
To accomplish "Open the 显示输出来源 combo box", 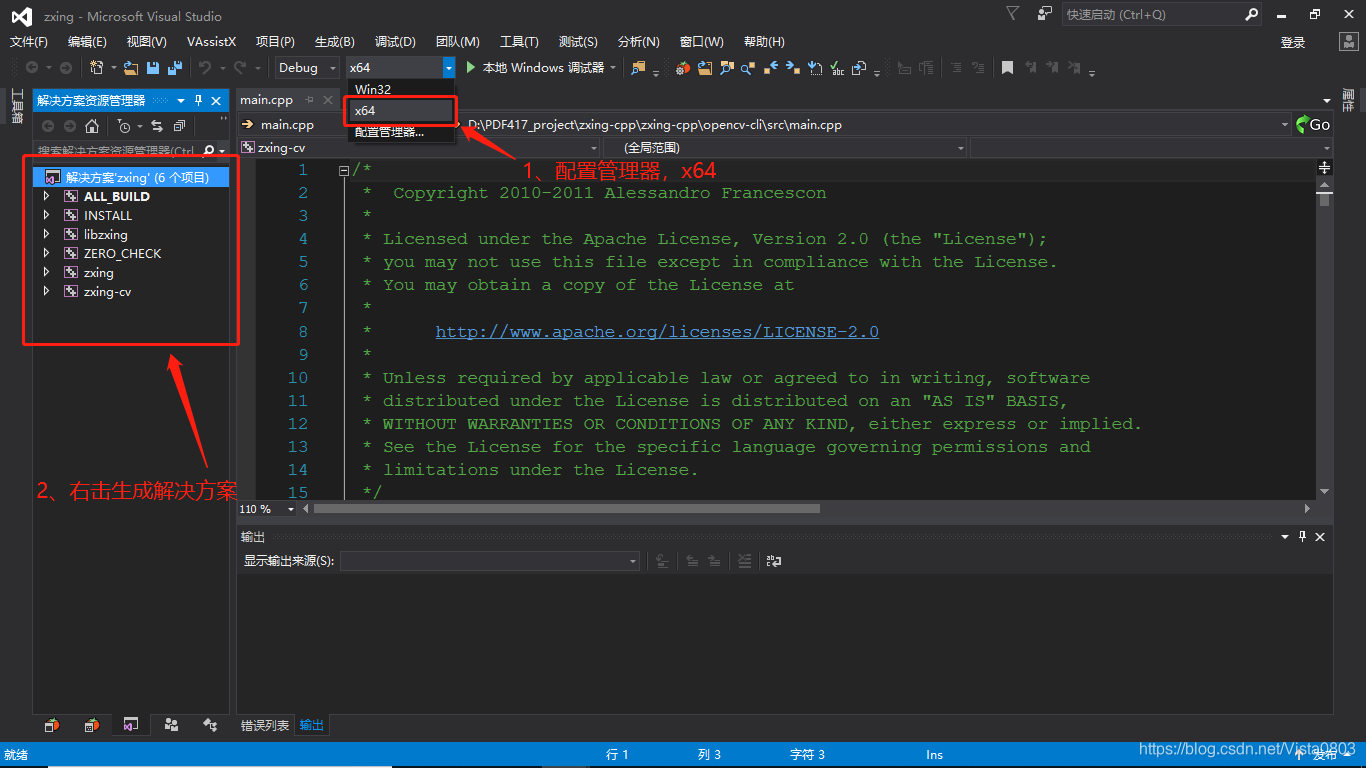I will click(x=490, y=562).
